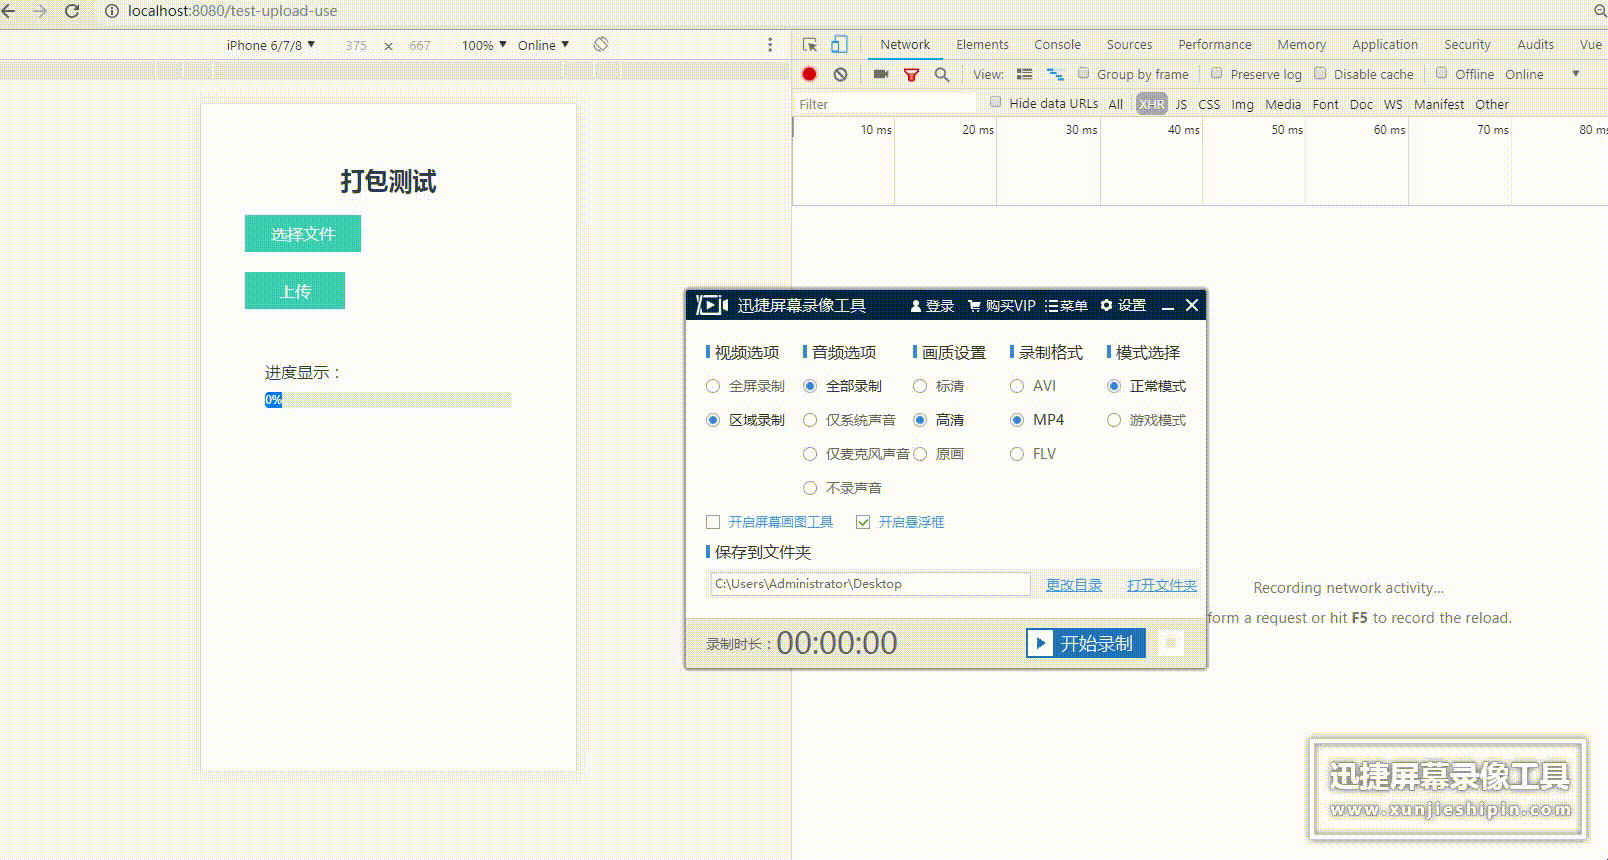This screenshot has width=1608, height=860.
Task: Set quality to 原画
Action: coord(939,454)
